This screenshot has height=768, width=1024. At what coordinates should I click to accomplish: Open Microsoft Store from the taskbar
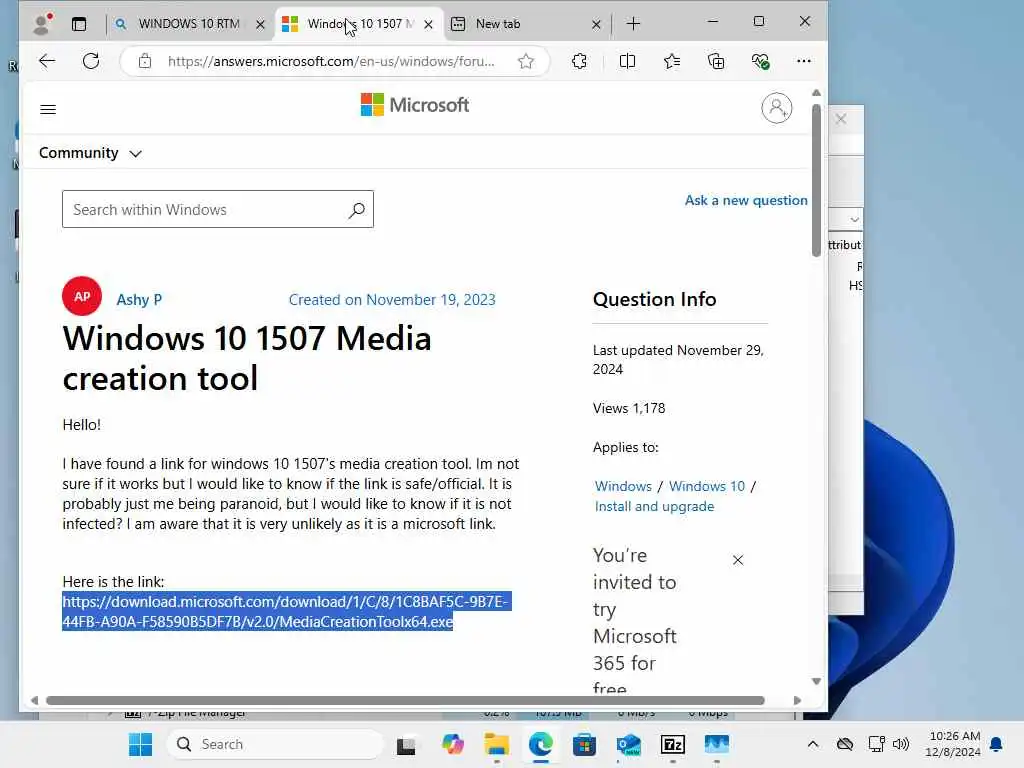[584, 744]
